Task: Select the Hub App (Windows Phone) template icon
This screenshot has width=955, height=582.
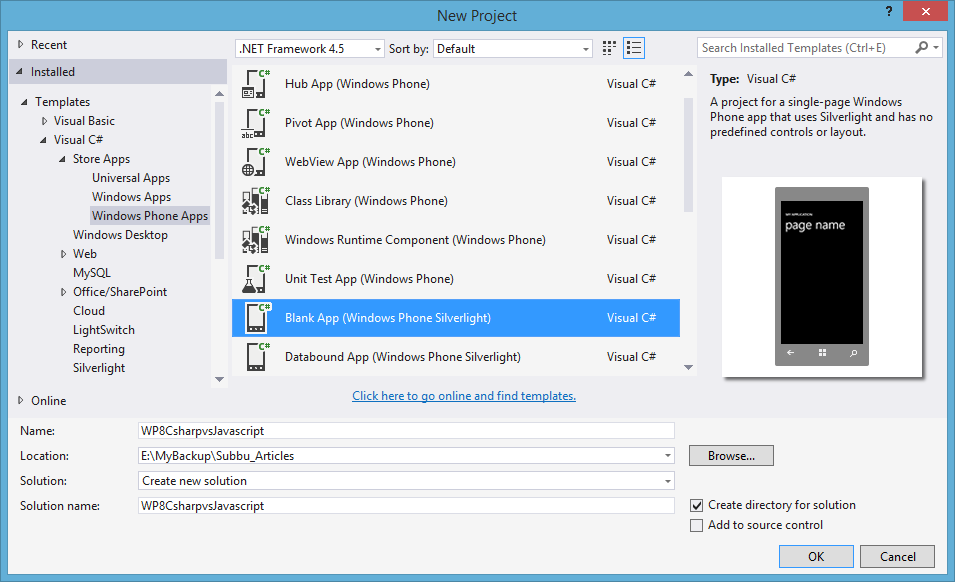Action: point(255,83)
